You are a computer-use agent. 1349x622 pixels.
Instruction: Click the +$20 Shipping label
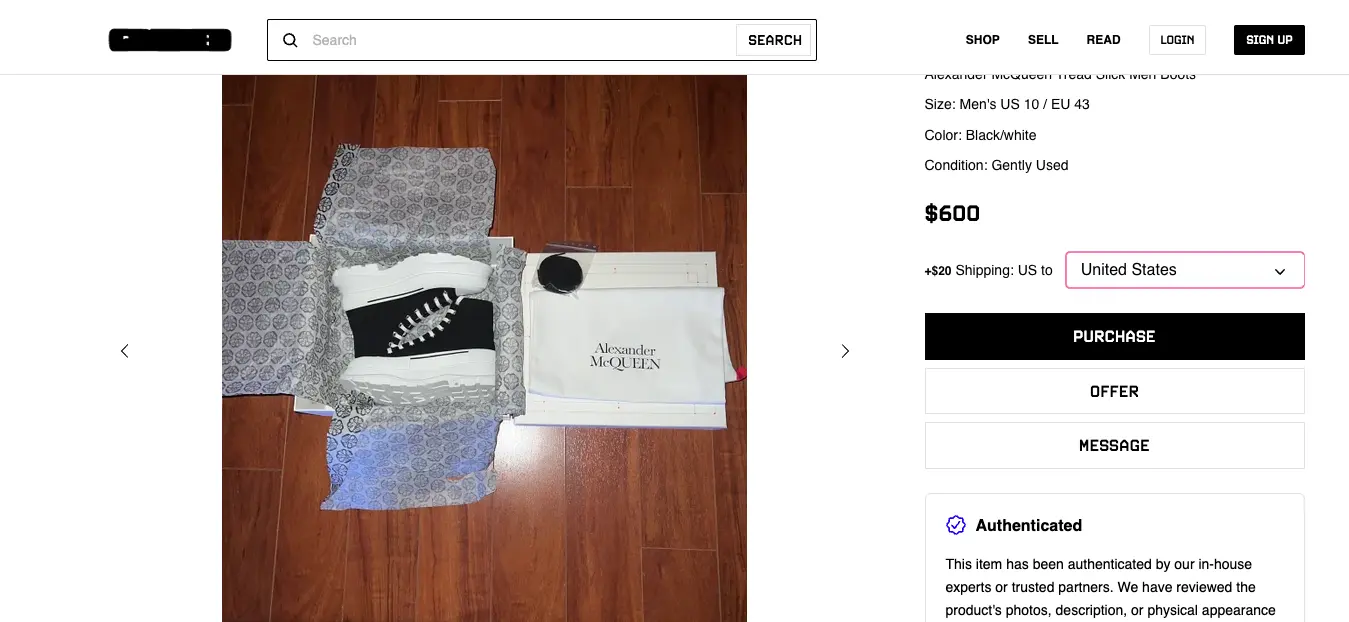tap(938, 270)
